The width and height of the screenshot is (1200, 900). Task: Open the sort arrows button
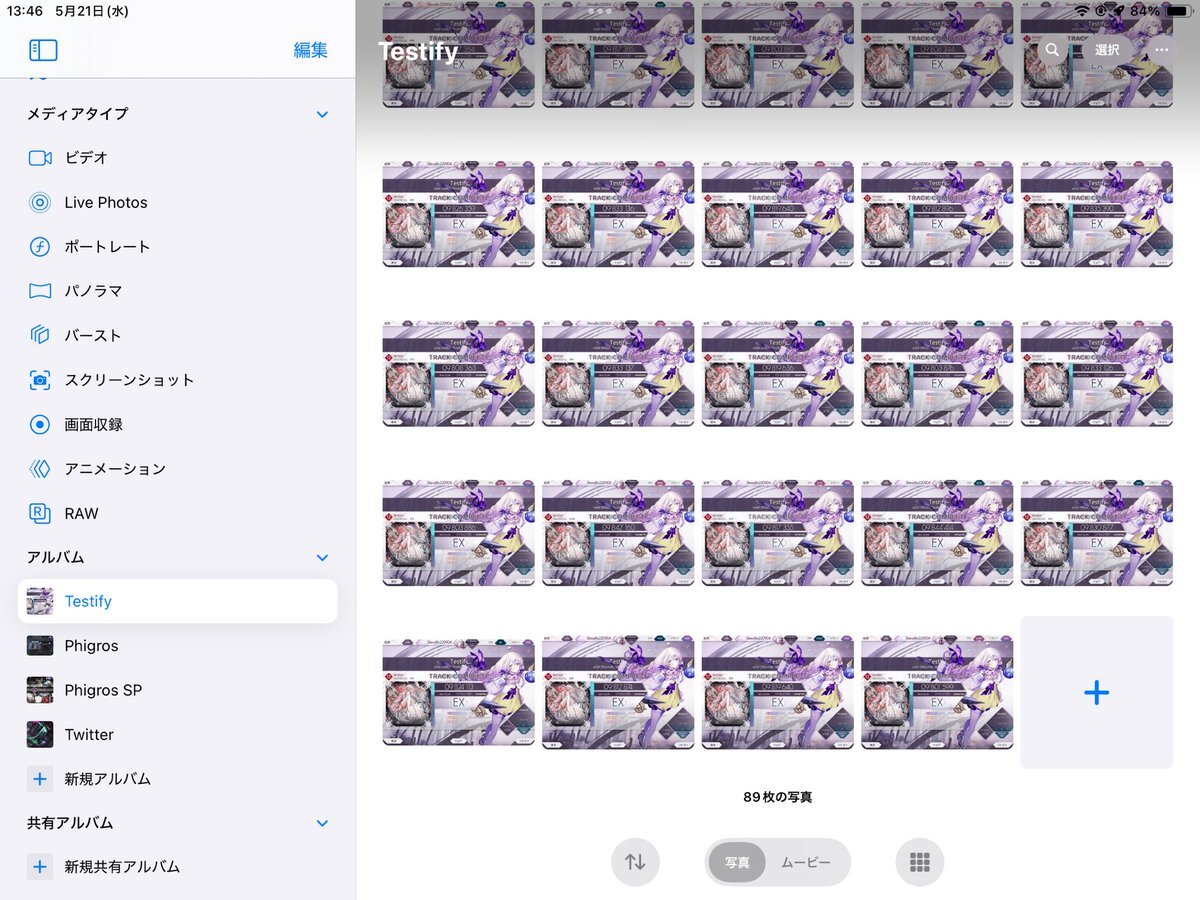tap(635, 862)
